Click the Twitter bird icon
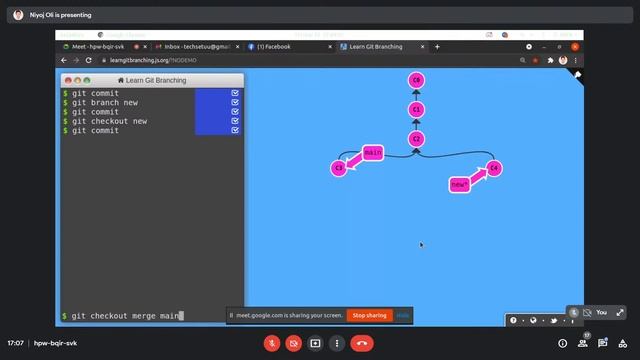 (x=553, y=320)
